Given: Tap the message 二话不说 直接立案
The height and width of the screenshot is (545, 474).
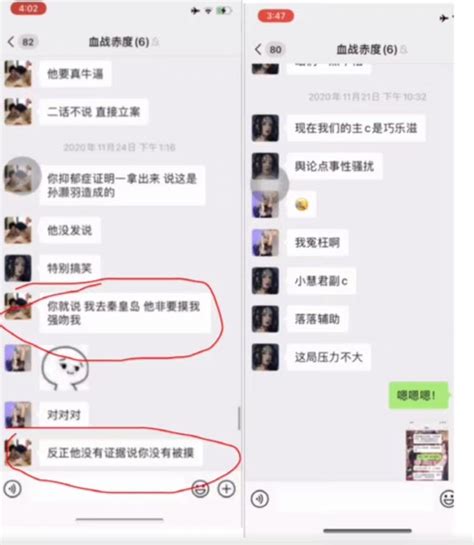Looking at the screenshot, I should pos(94,112).
